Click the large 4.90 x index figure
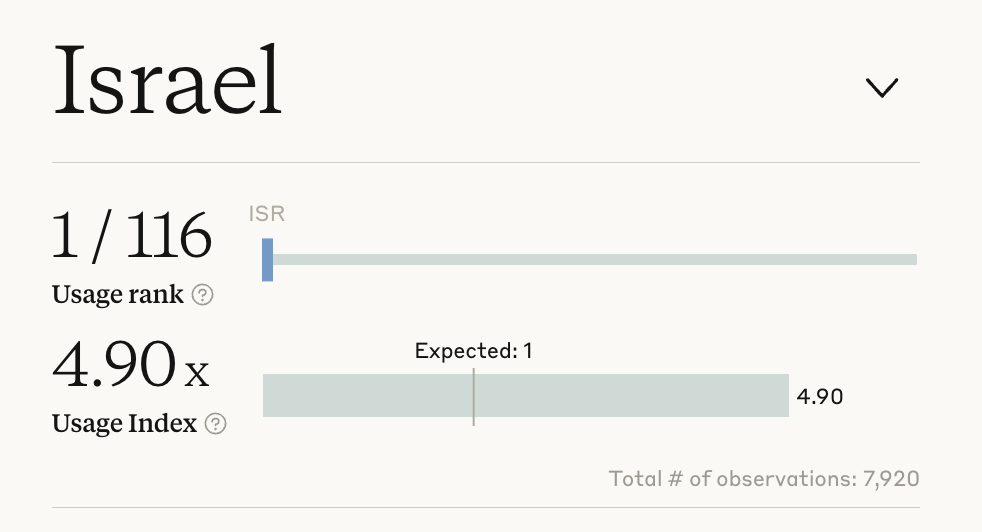This screenshot has height=532, width=982. 112,365
